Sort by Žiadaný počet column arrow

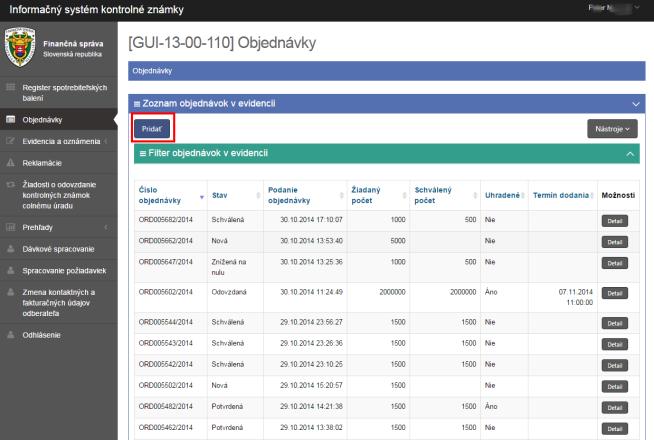(405, 195)
